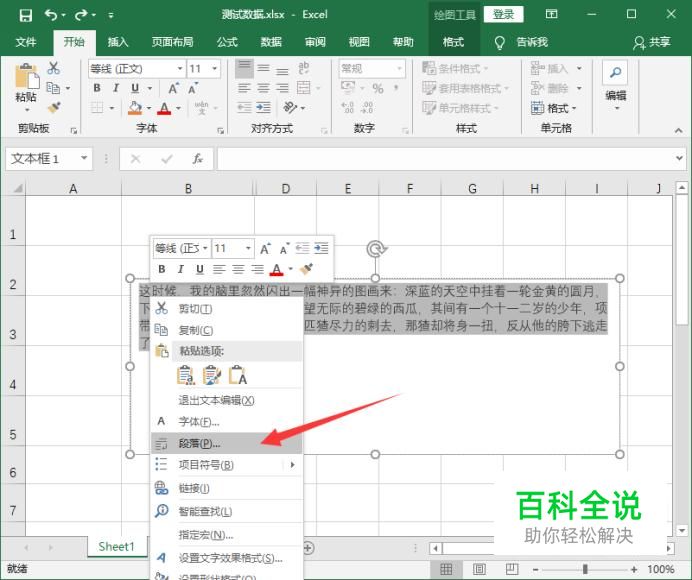Click the format painter in the mini toolbar

307,269
